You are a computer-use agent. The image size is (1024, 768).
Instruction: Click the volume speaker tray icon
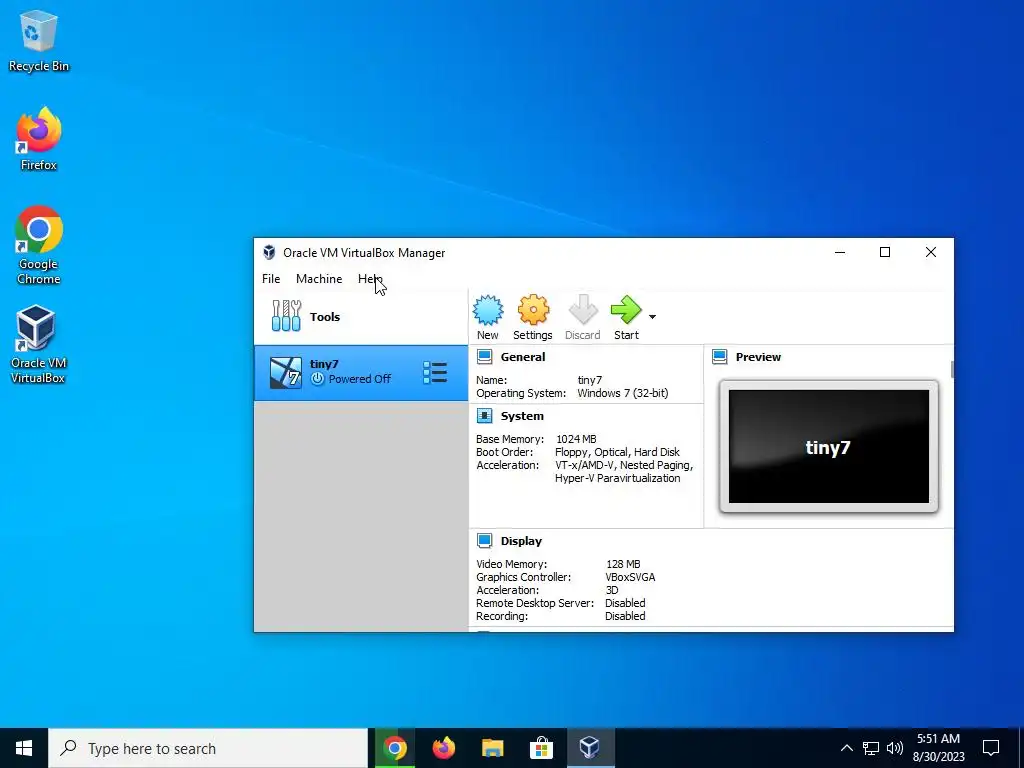point(895,748)
